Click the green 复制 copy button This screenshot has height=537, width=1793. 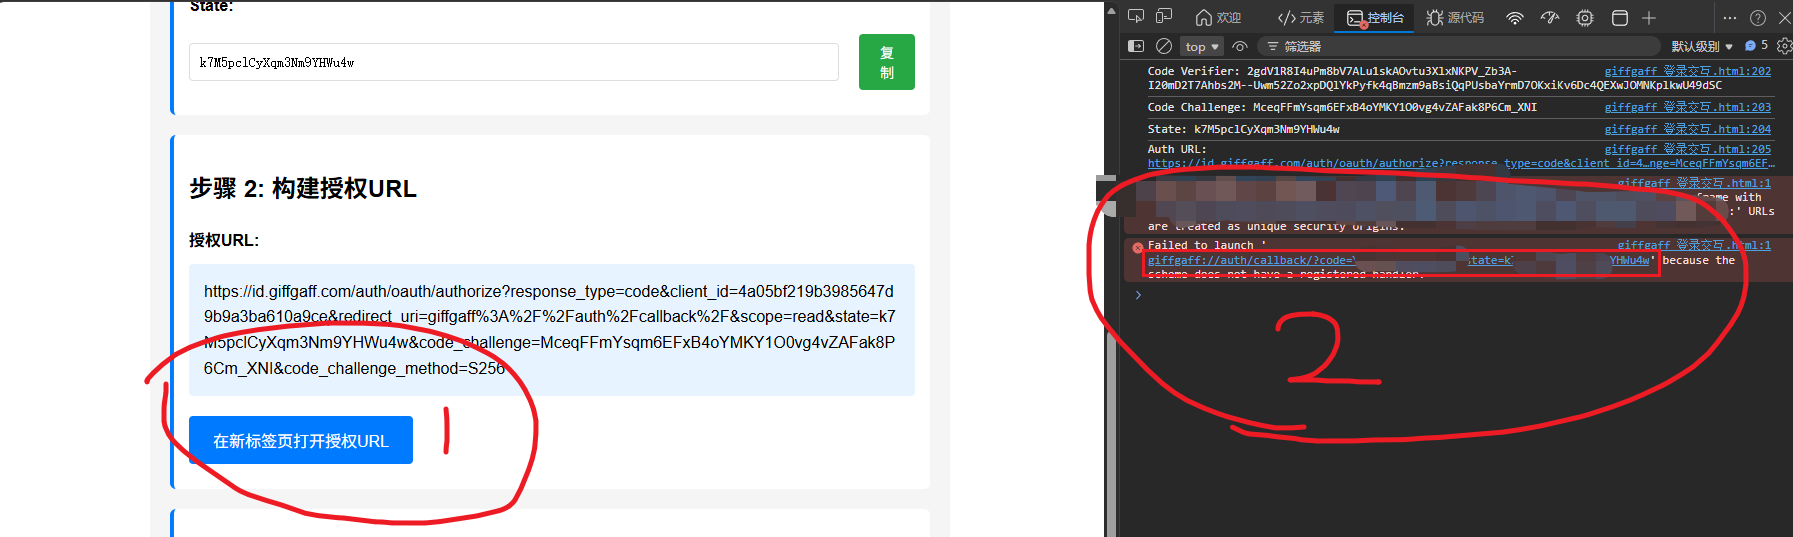click(886, 62)
